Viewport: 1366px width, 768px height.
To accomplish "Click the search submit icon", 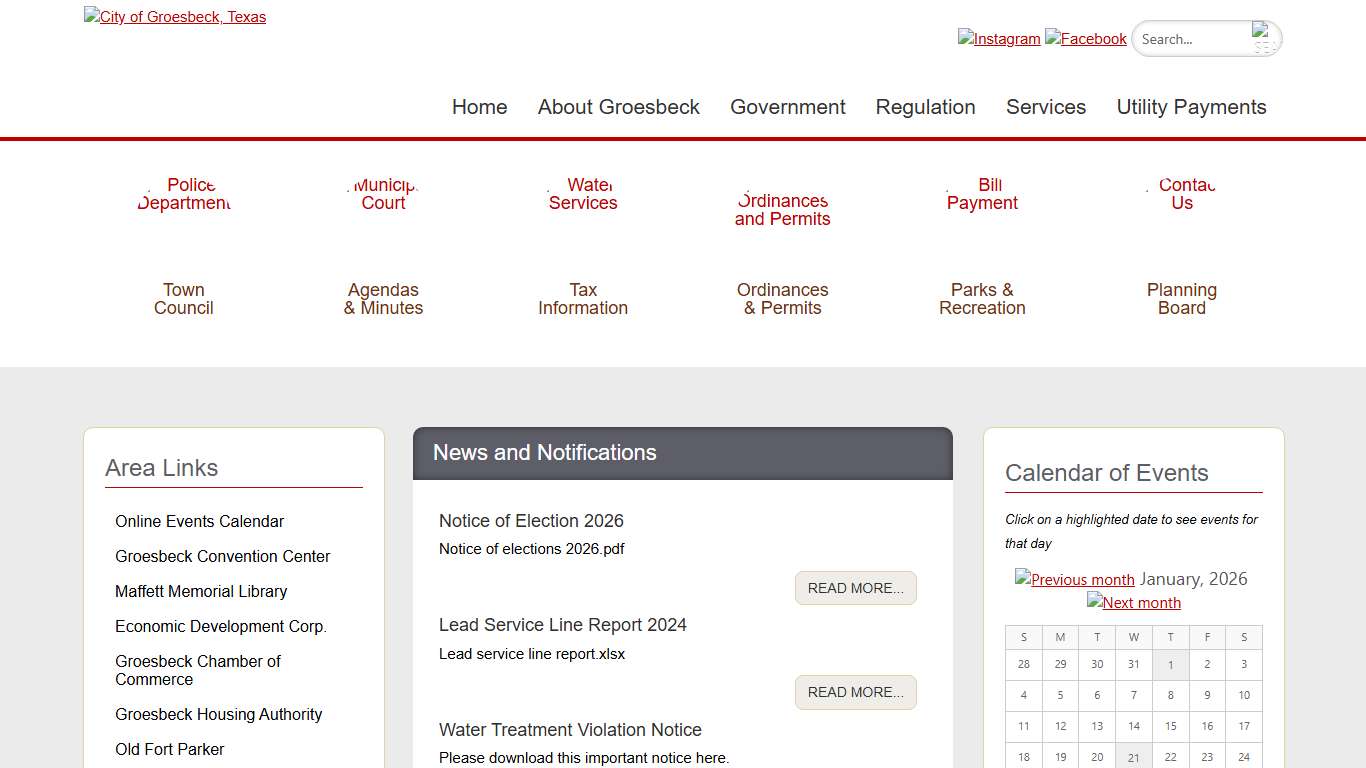I will (1264, 39).
